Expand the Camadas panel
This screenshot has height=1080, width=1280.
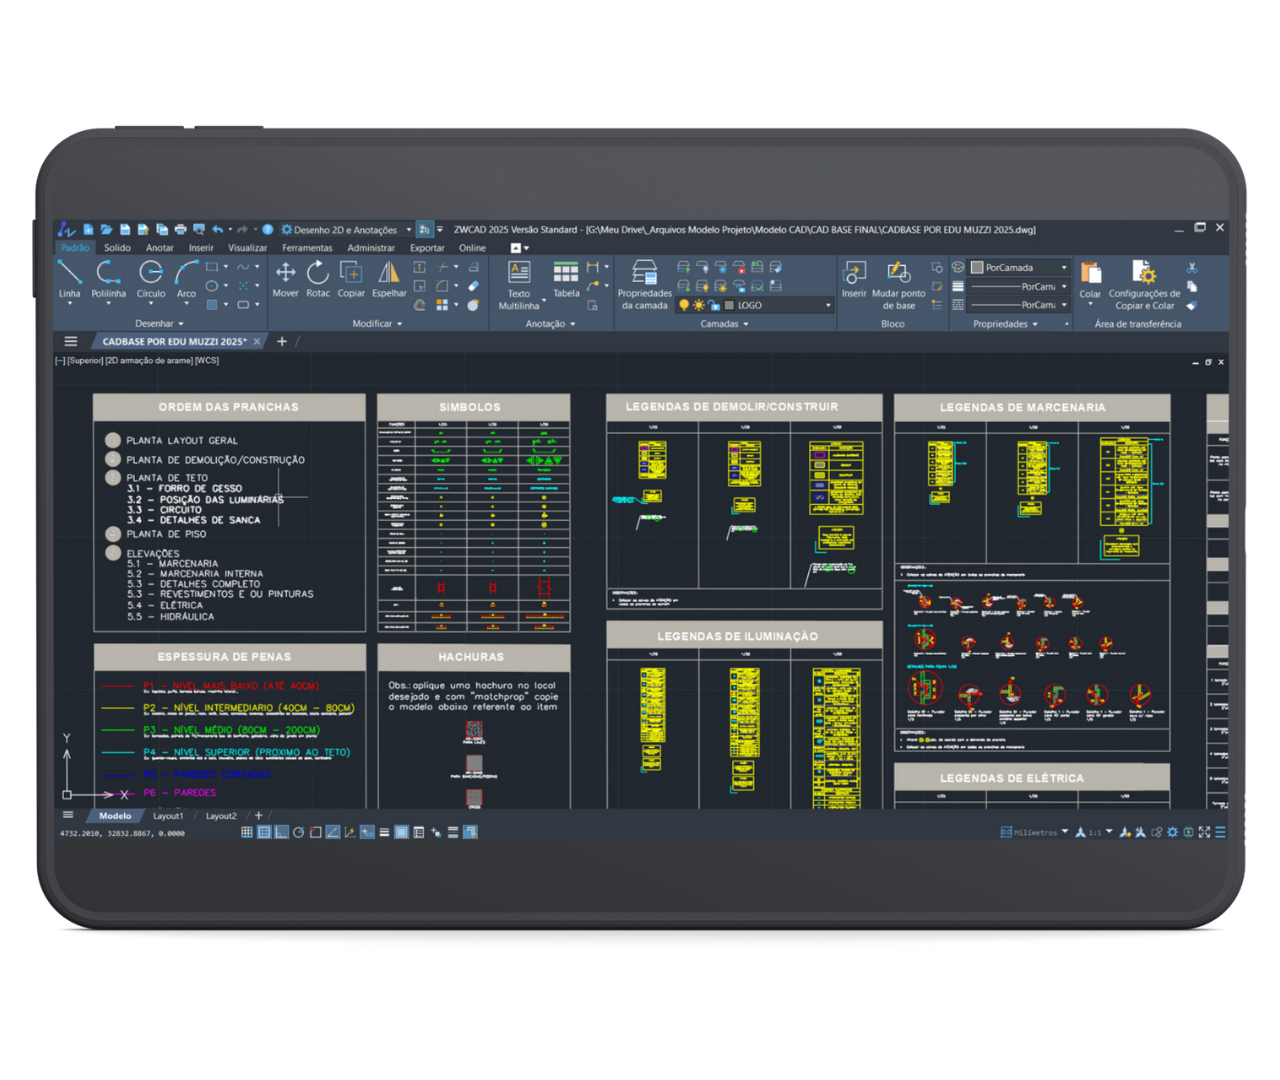(x=724, y=324)
